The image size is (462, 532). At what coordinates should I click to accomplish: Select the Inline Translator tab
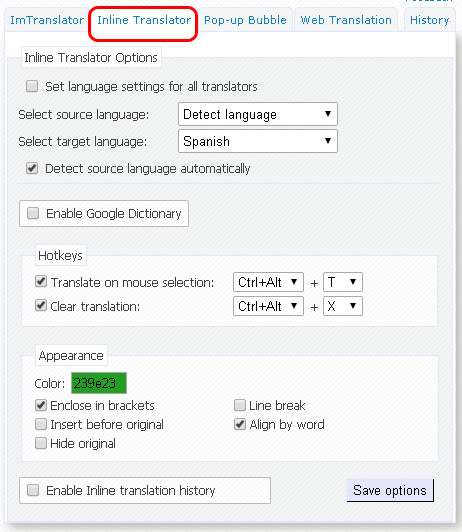click(144, 20)
